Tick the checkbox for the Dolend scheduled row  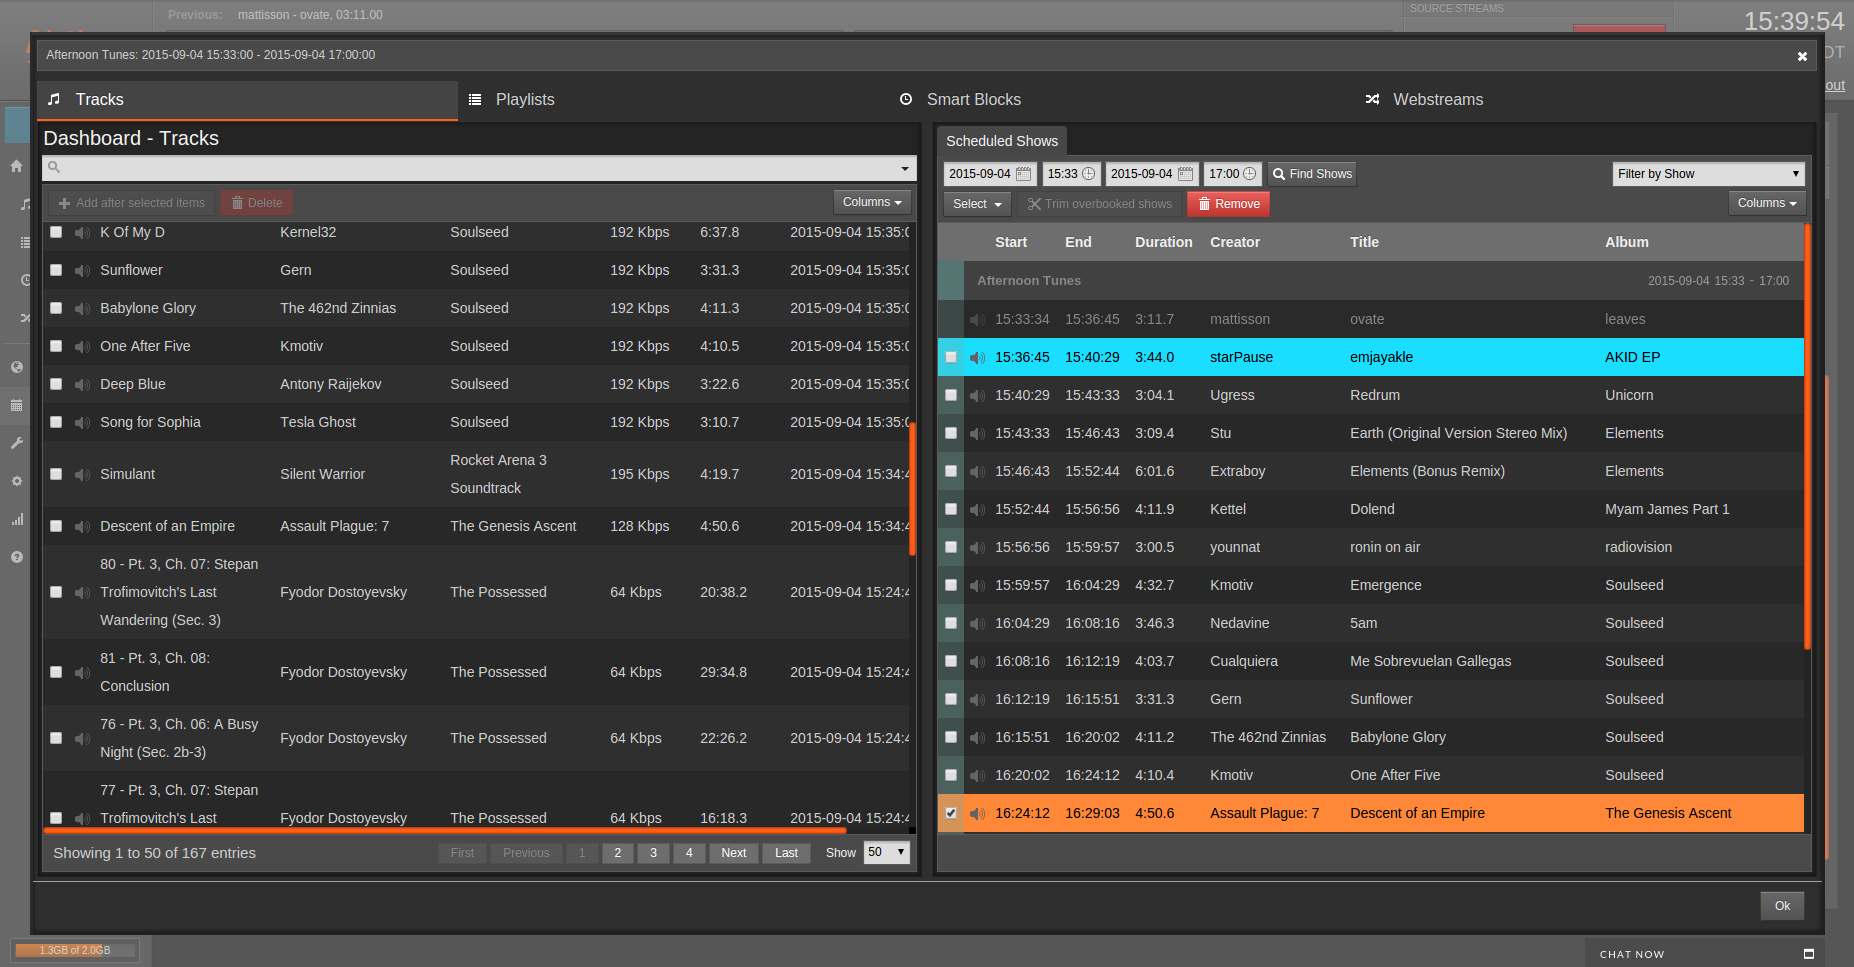[x=951, y=510]
